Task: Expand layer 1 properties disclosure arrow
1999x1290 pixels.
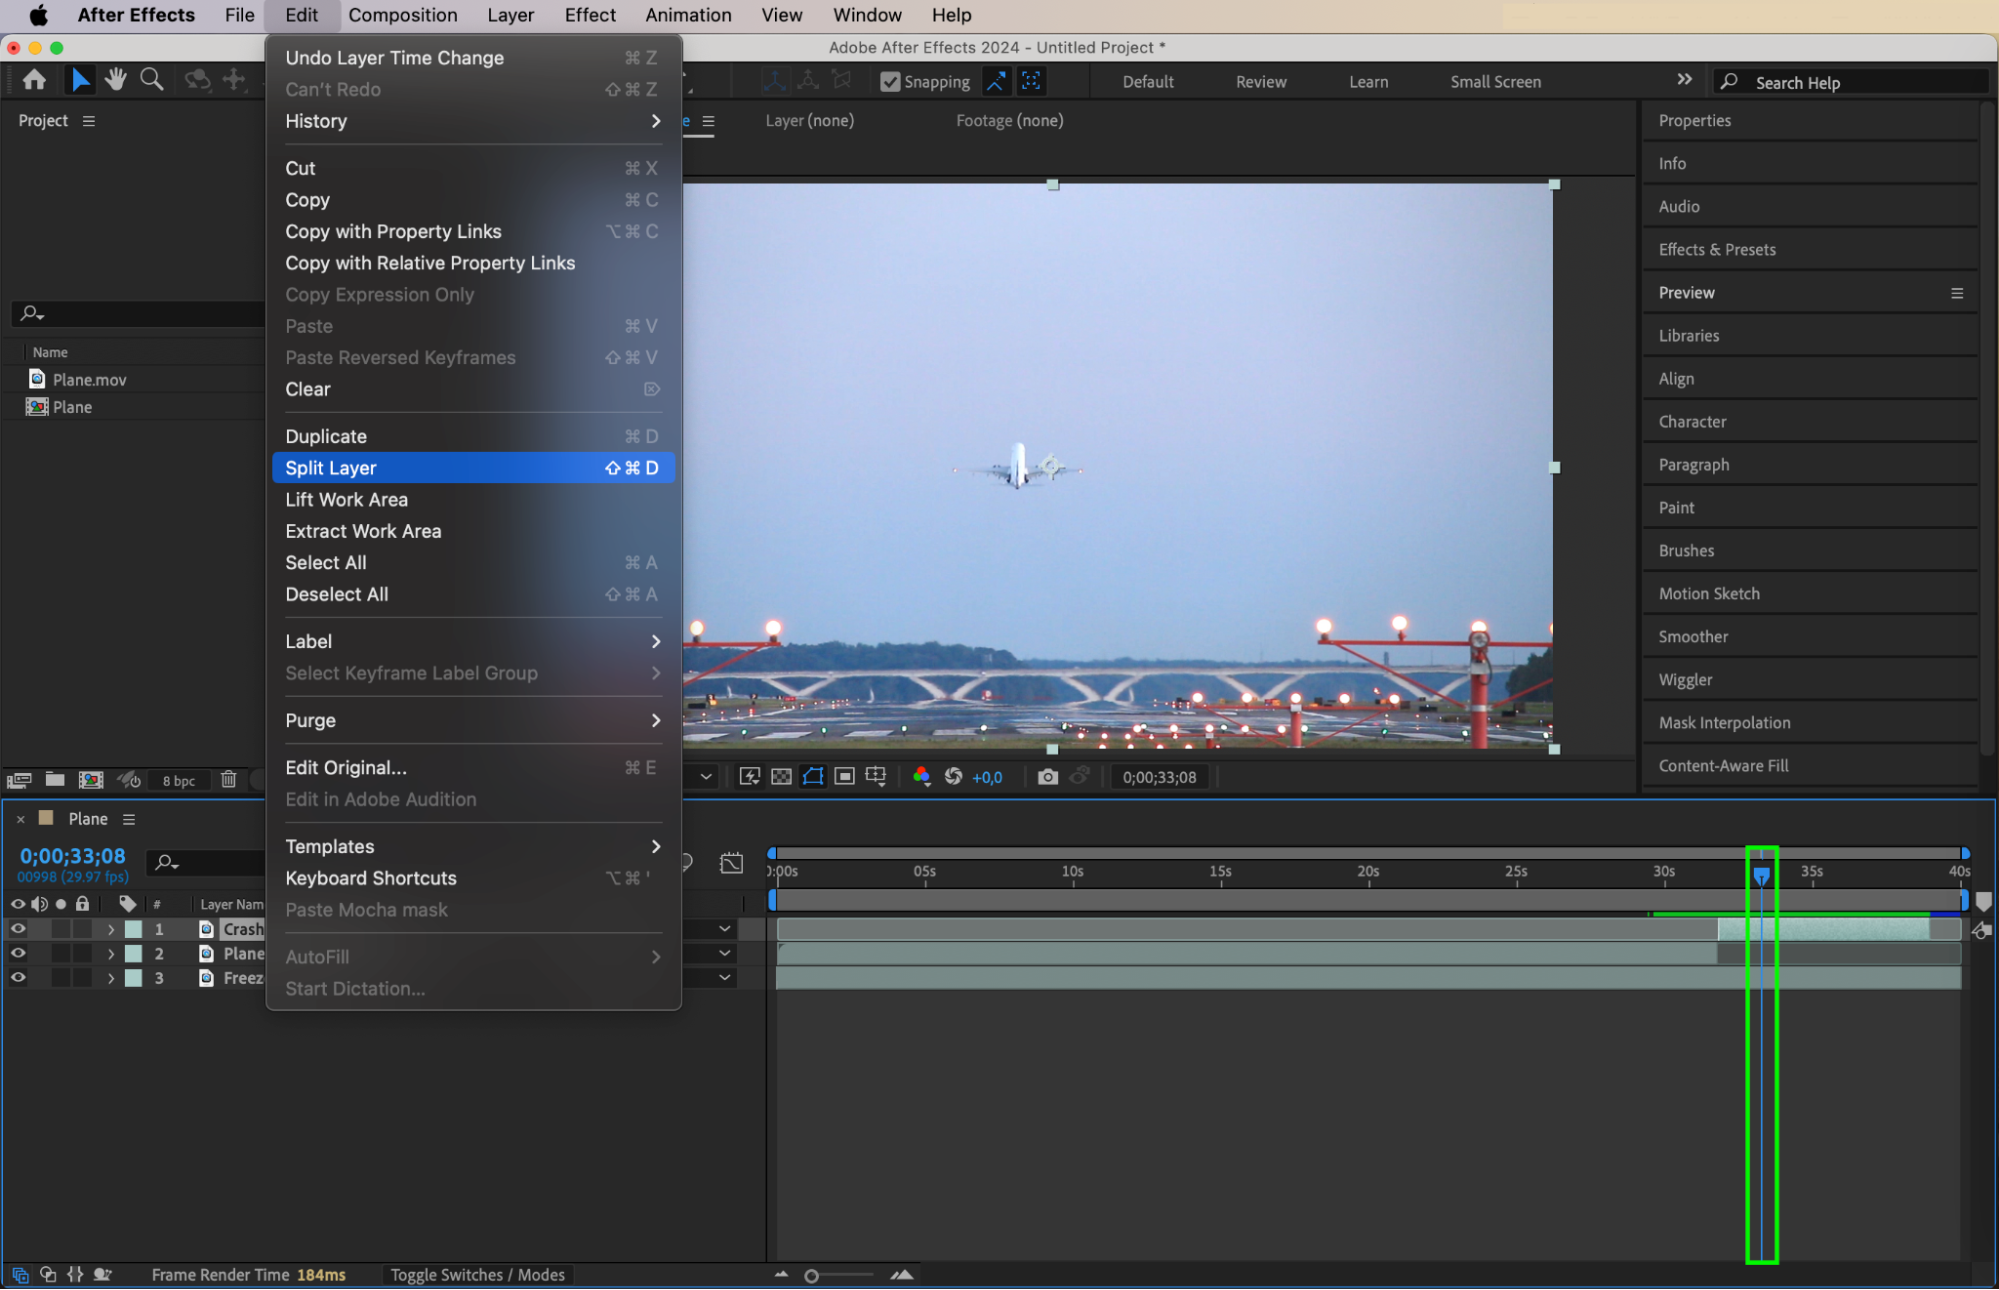Action: tap(111, 929)
